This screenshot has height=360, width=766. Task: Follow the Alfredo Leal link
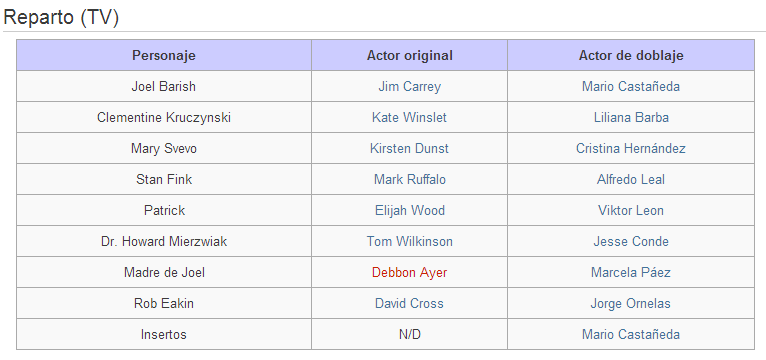click(x=631, y=179)
